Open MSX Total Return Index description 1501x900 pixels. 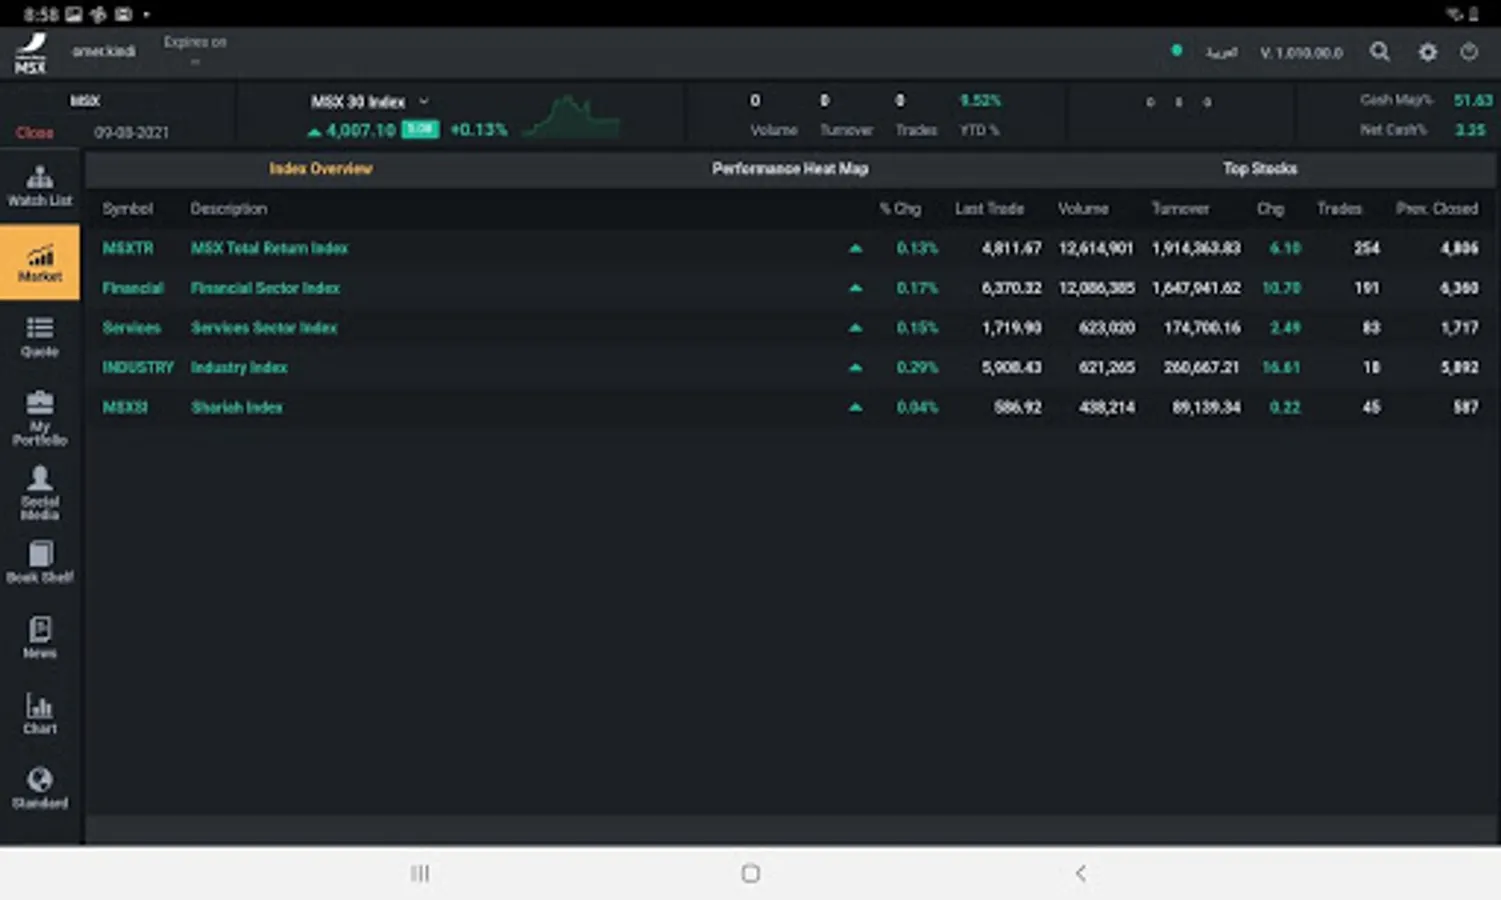[x=270, y=248]
